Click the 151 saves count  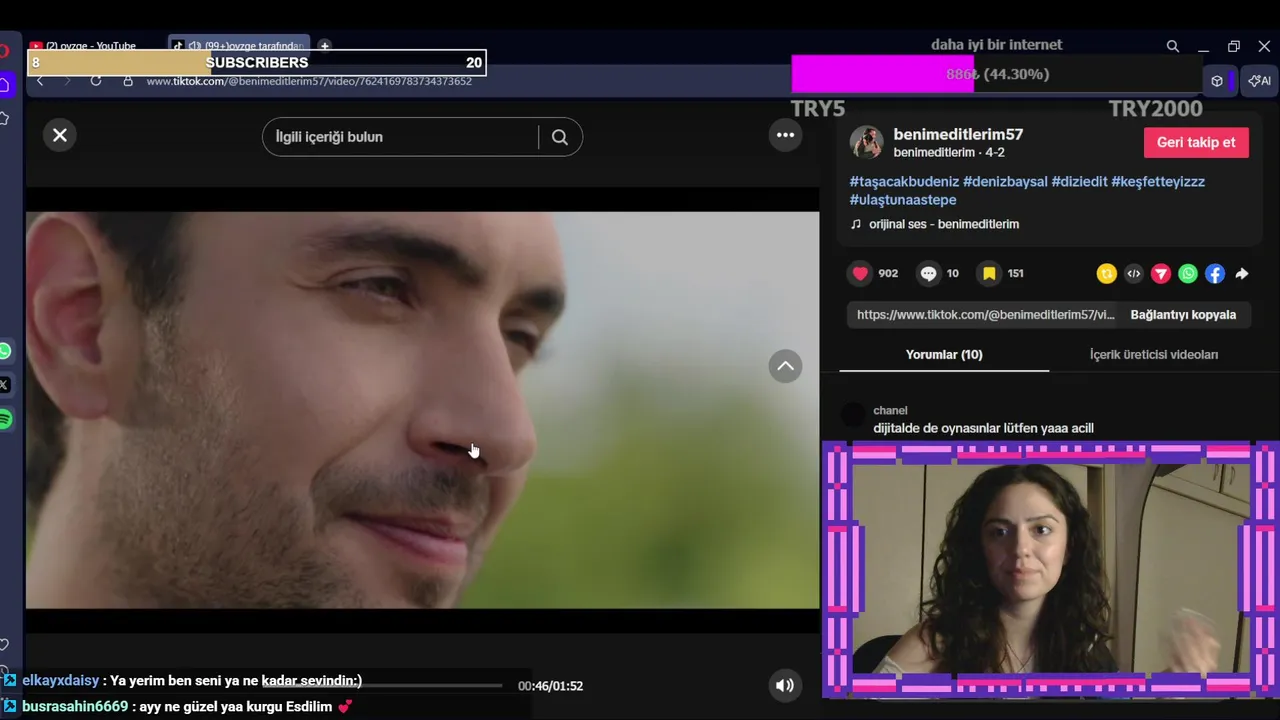(x=1016, y=273)
